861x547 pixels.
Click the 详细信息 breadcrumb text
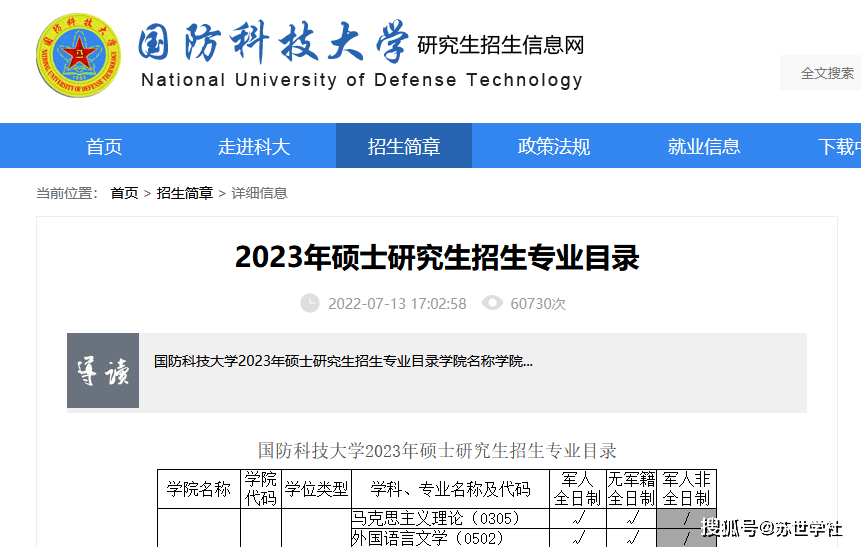coord(259,193)
